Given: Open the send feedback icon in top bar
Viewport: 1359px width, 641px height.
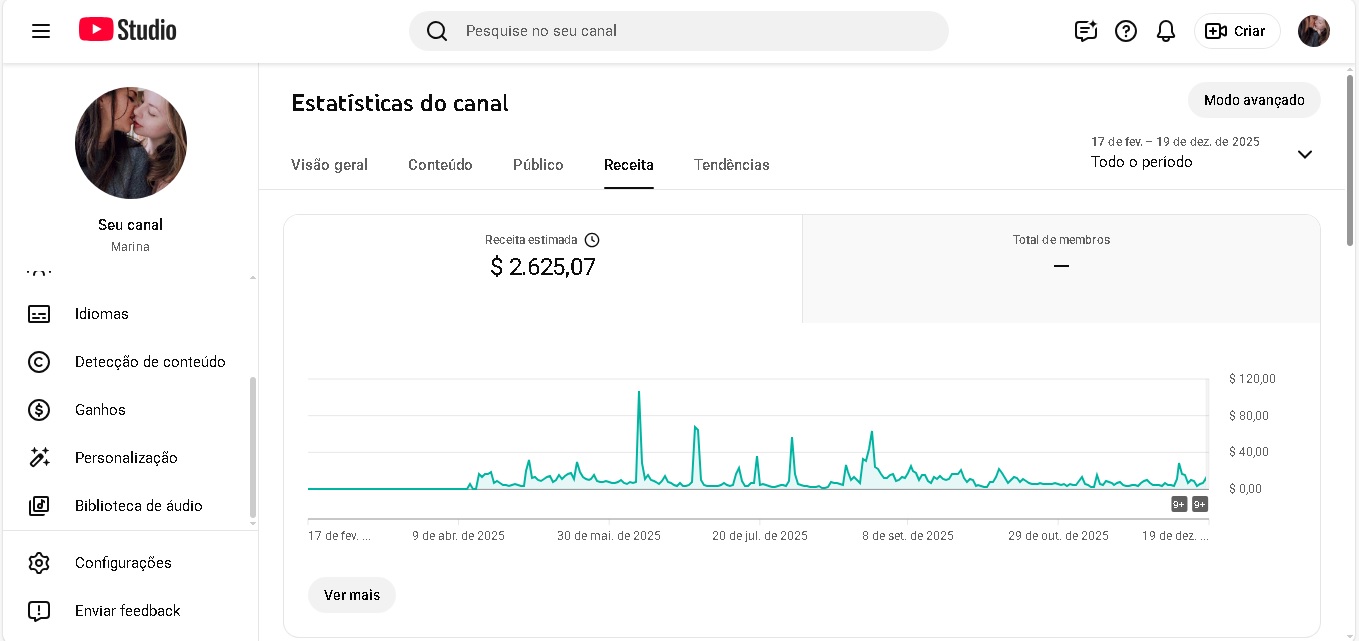Looking at the screenshot, I should (x=1086, y=31).
